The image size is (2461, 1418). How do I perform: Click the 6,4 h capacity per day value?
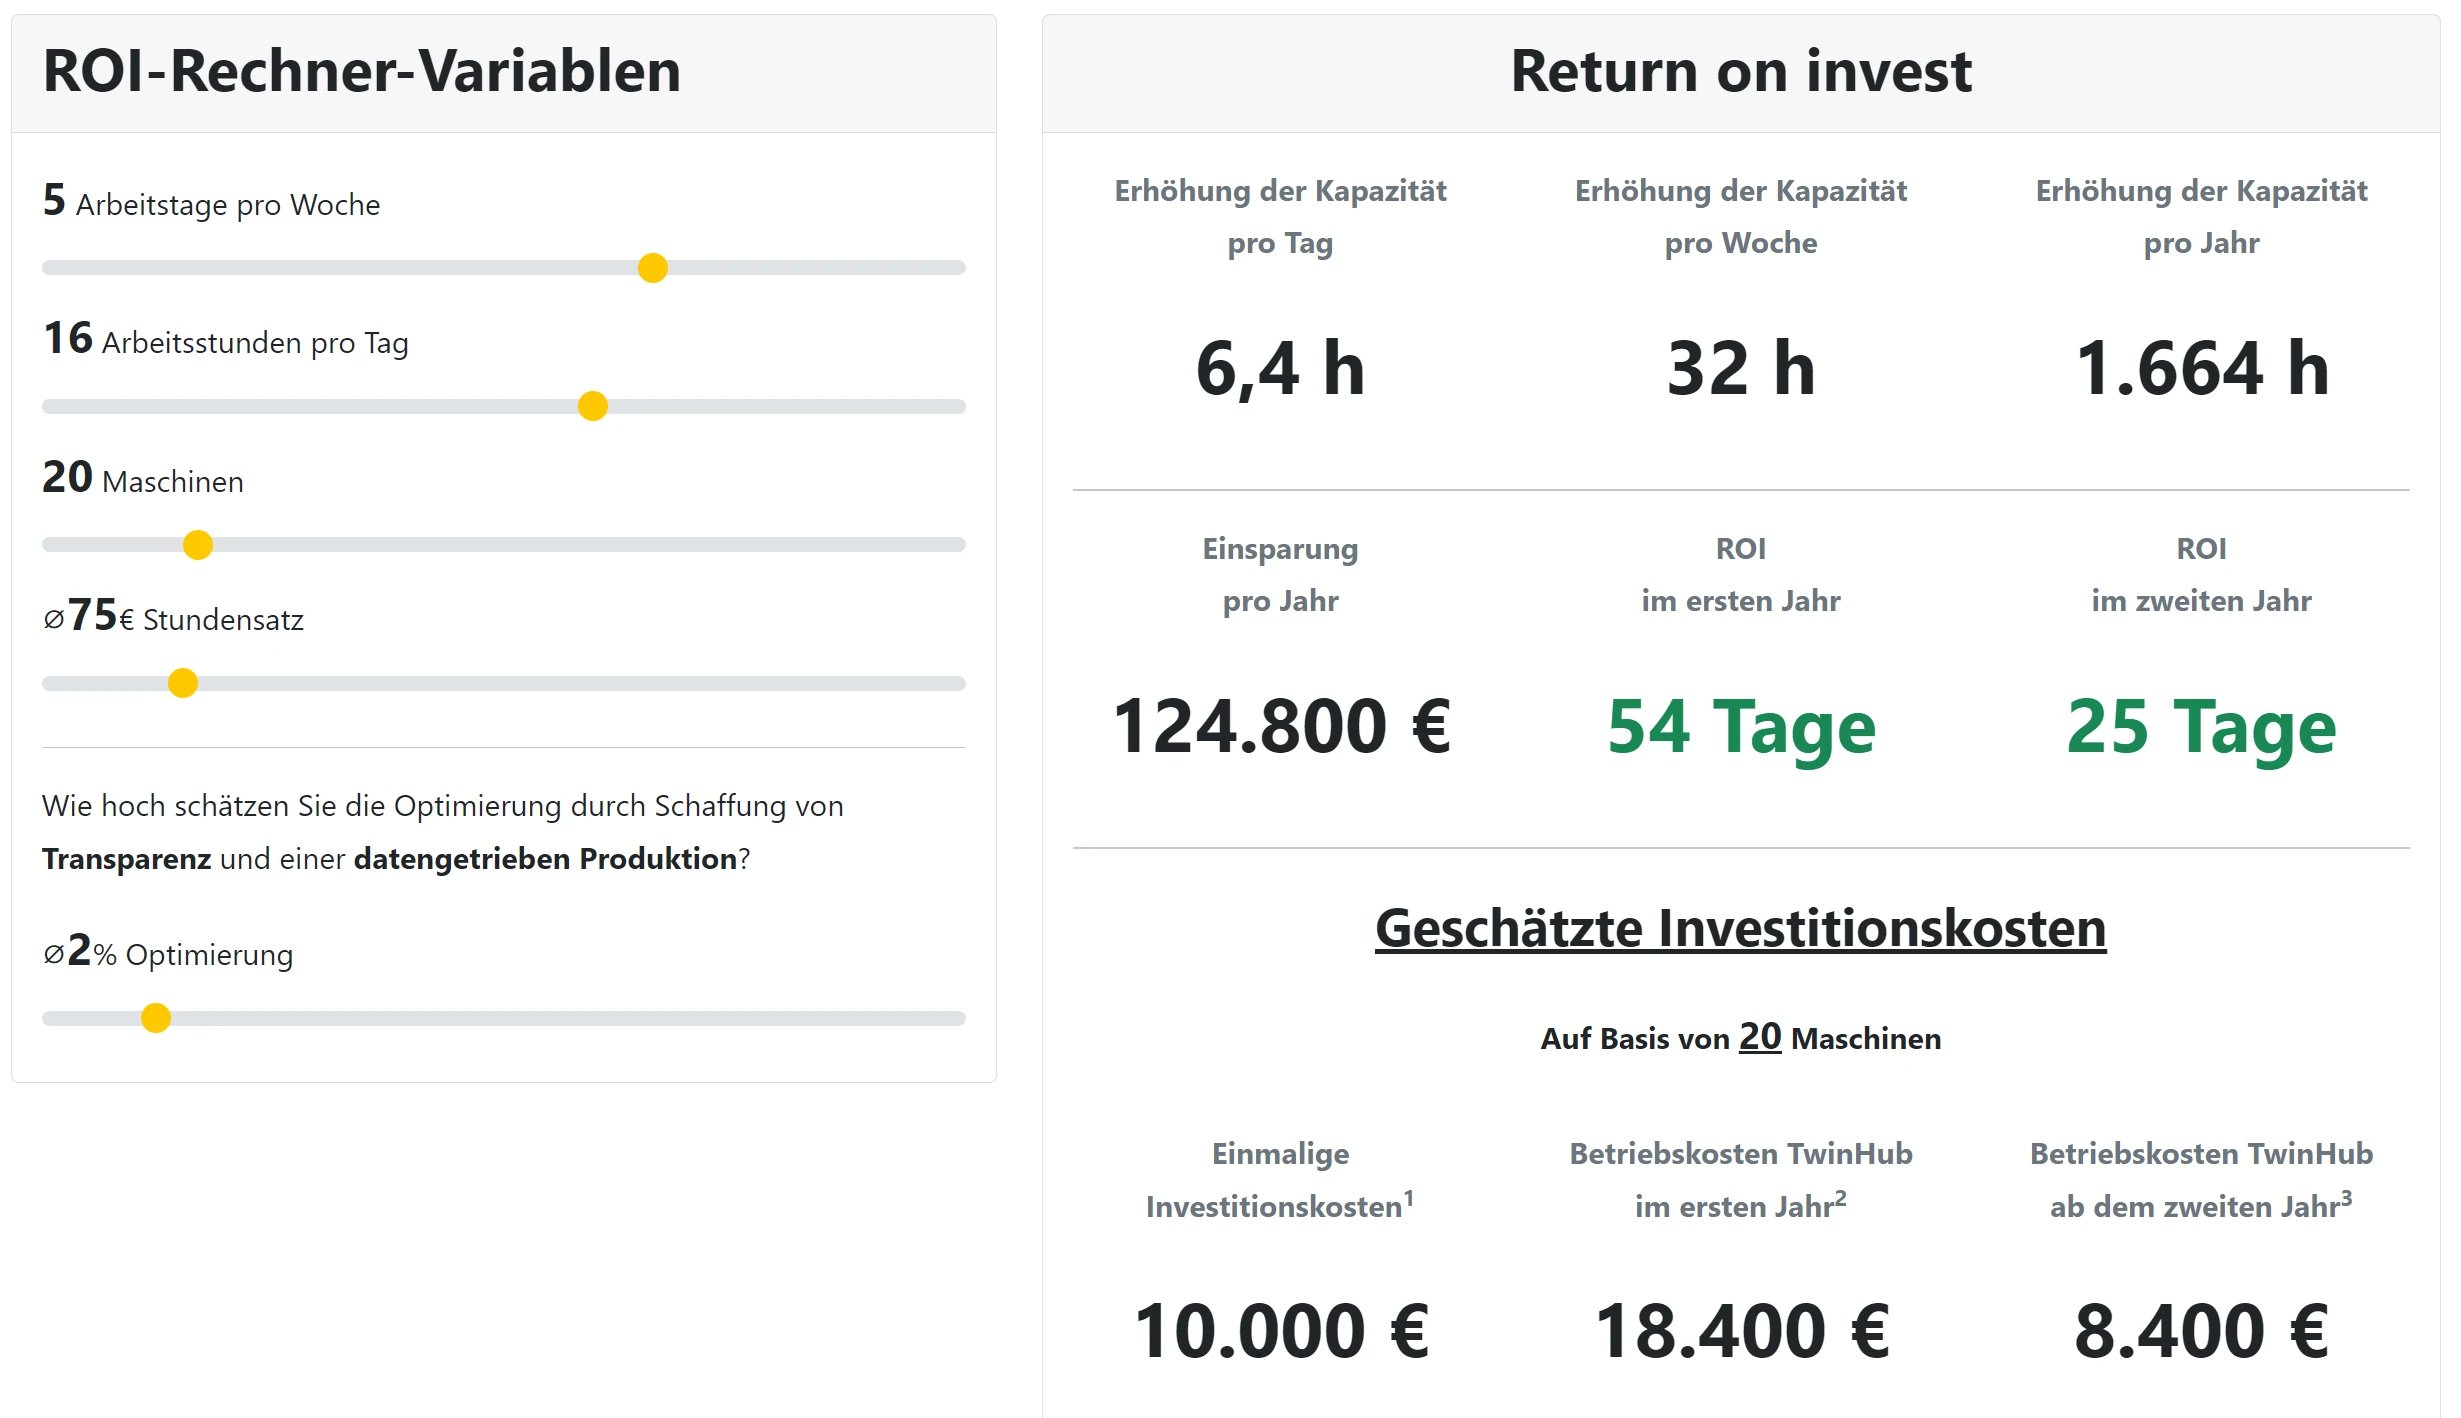coord(1280,368)
